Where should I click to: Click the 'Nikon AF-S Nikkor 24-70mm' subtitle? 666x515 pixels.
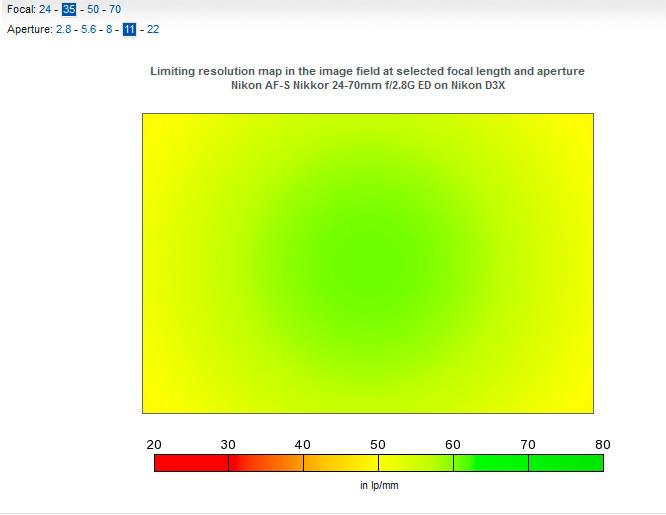point(368,85)
